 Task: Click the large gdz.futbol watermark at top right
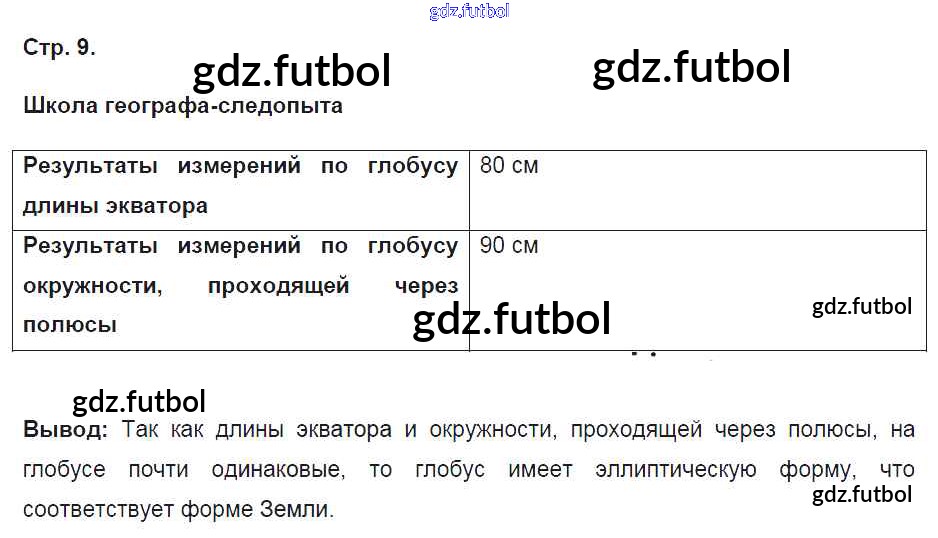click(691, 67)
